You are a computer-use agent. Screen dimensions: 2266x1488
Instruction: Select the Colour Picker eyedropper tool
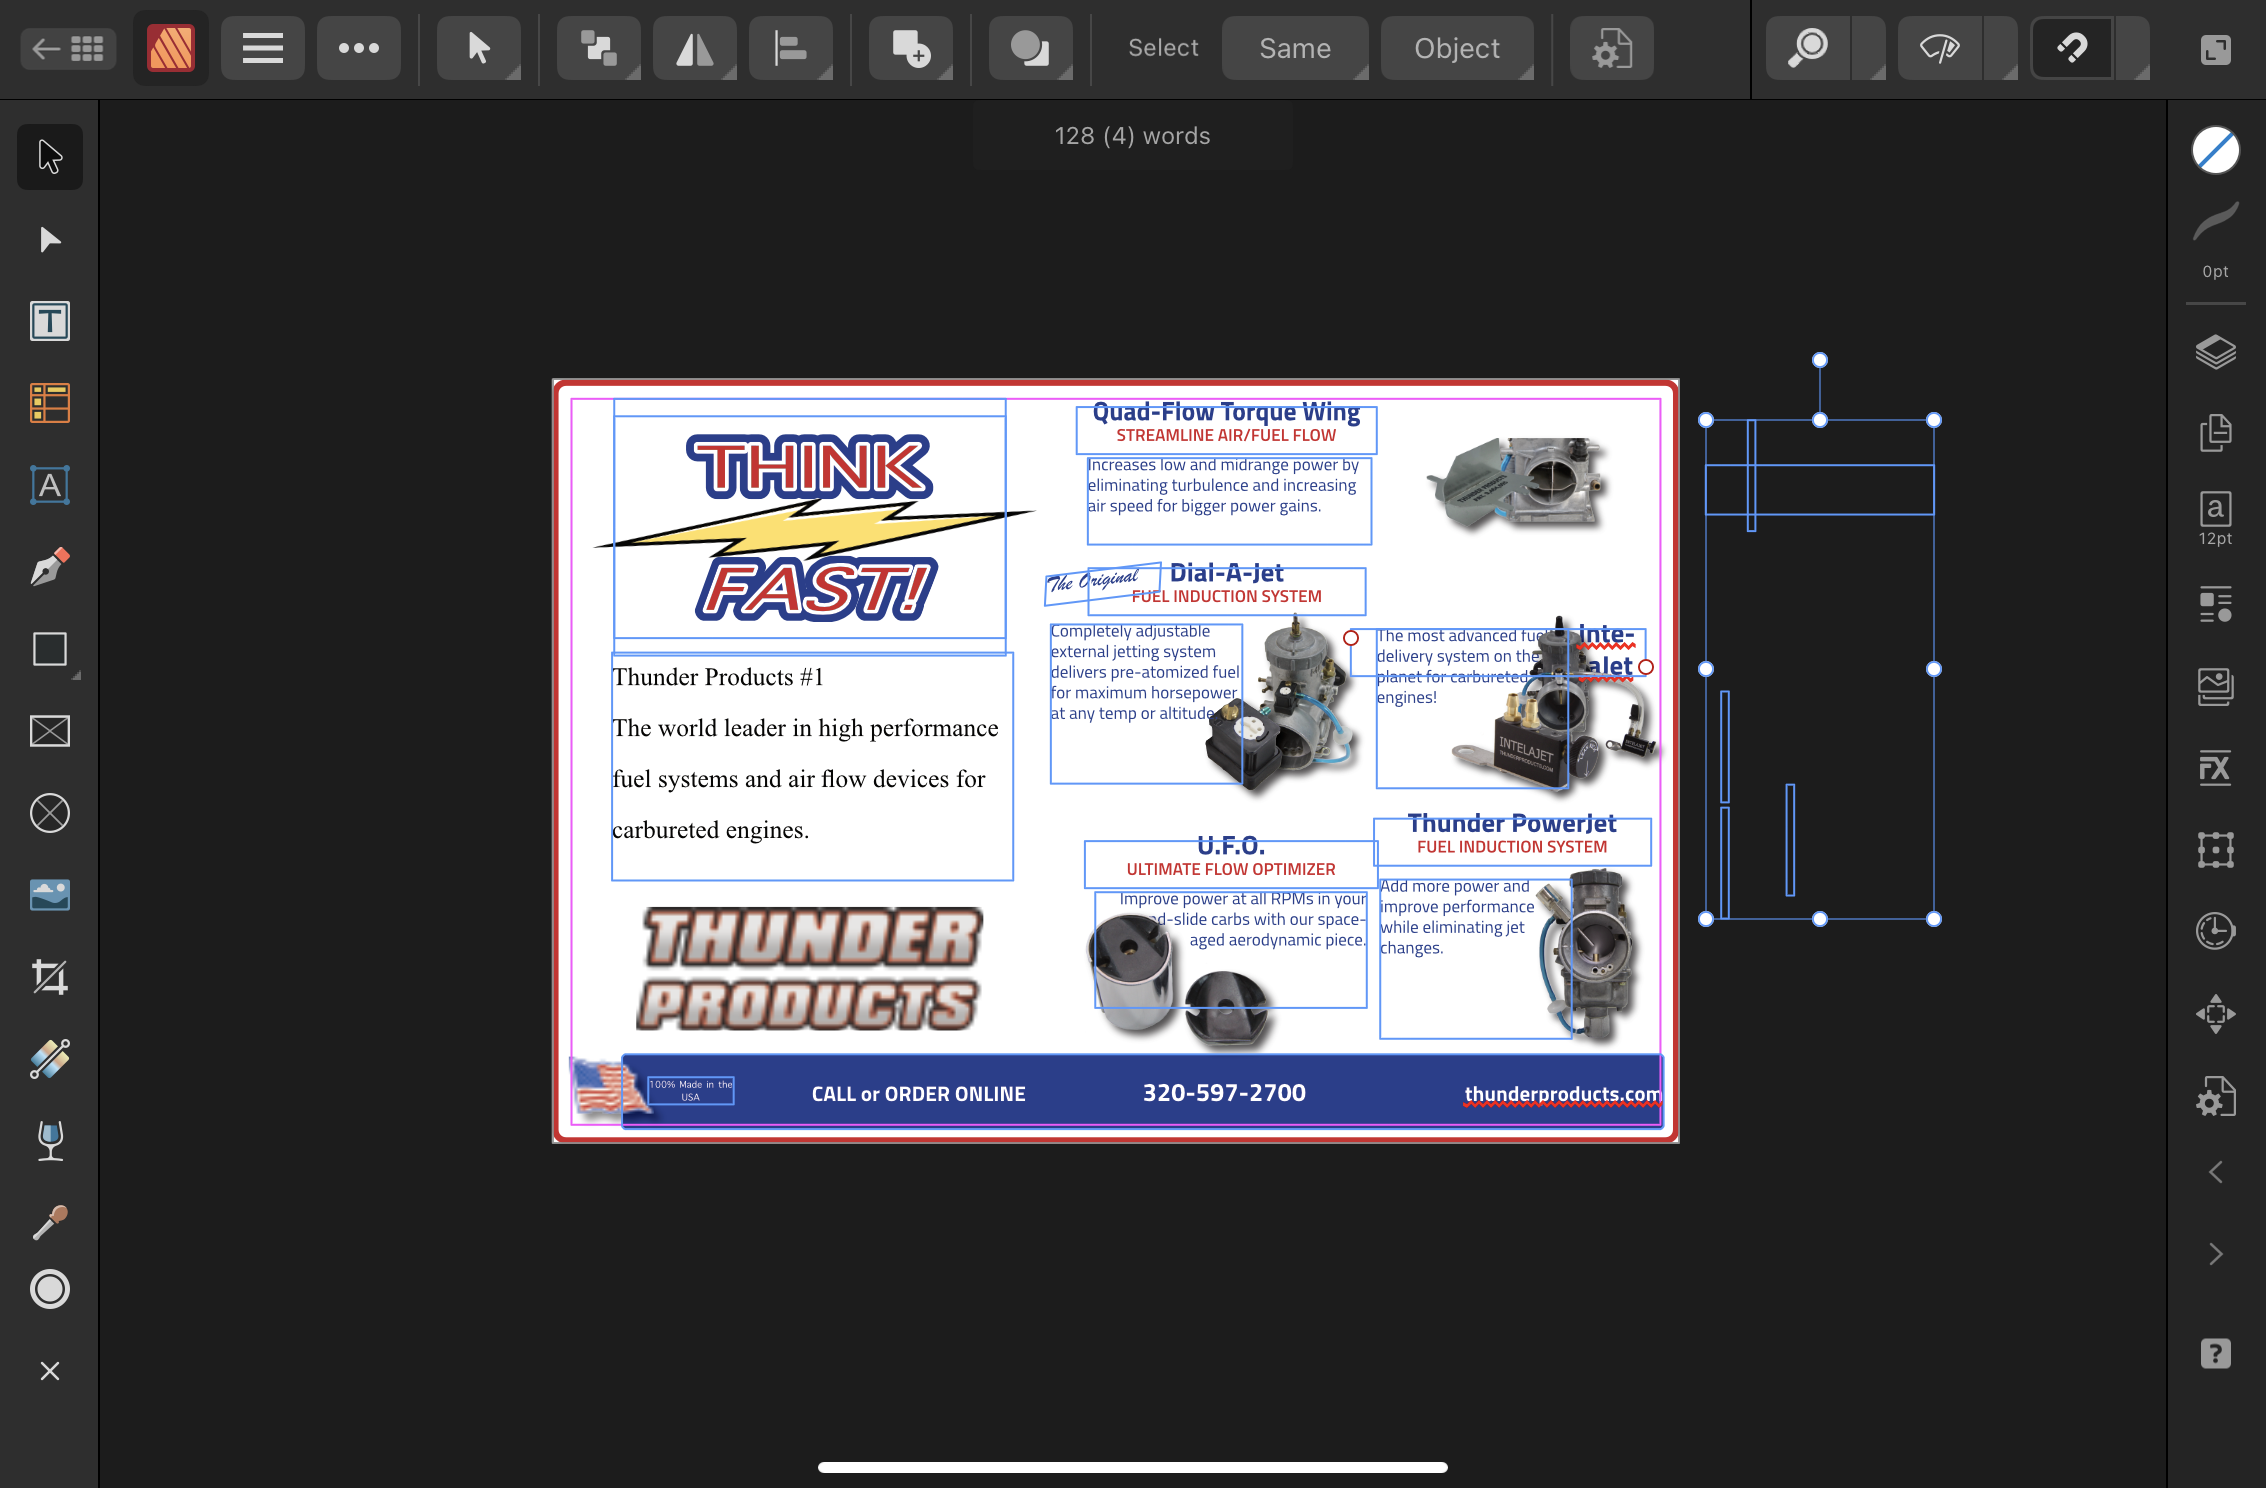tap(50, 1222)
